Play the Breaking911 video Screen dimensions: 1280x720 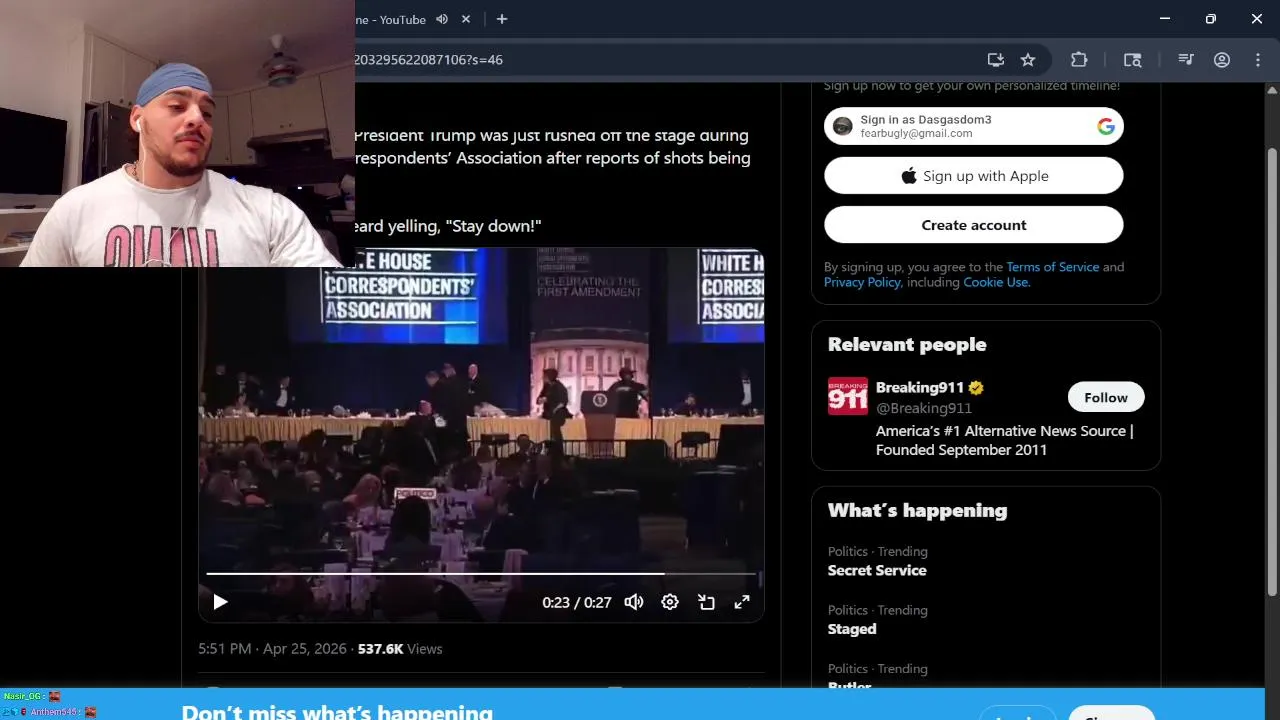(220, 602)
